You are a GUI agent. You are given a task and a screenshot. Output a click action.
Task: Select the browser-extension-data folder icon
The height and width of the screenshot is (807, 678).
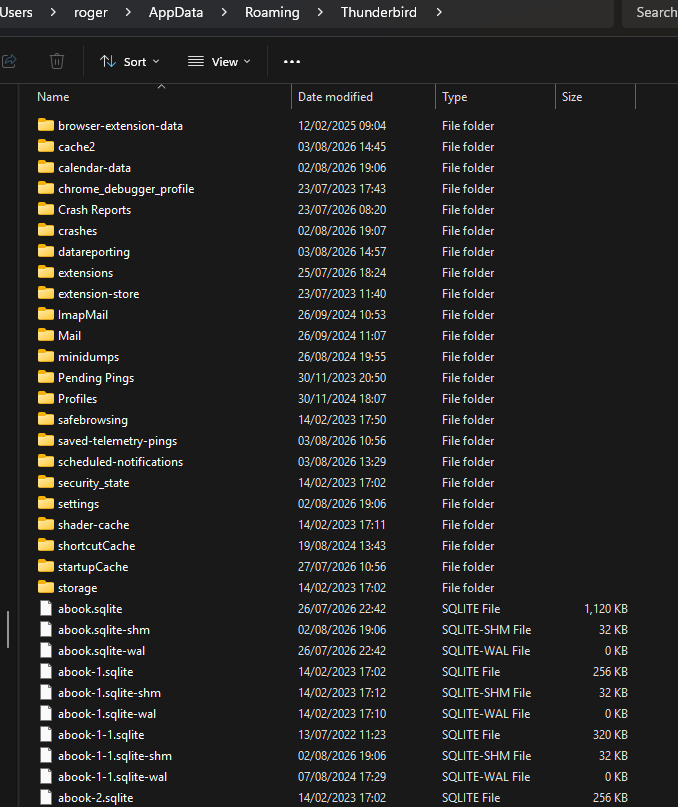point(46,125)
